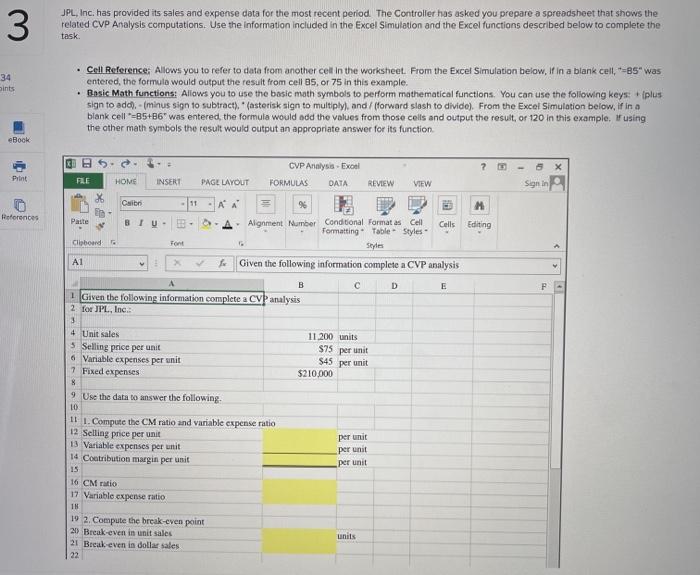The height and width of the screenshot is (575, 700).
Task: Select yellow Break-even in unit sales cell
Action: 299,534
